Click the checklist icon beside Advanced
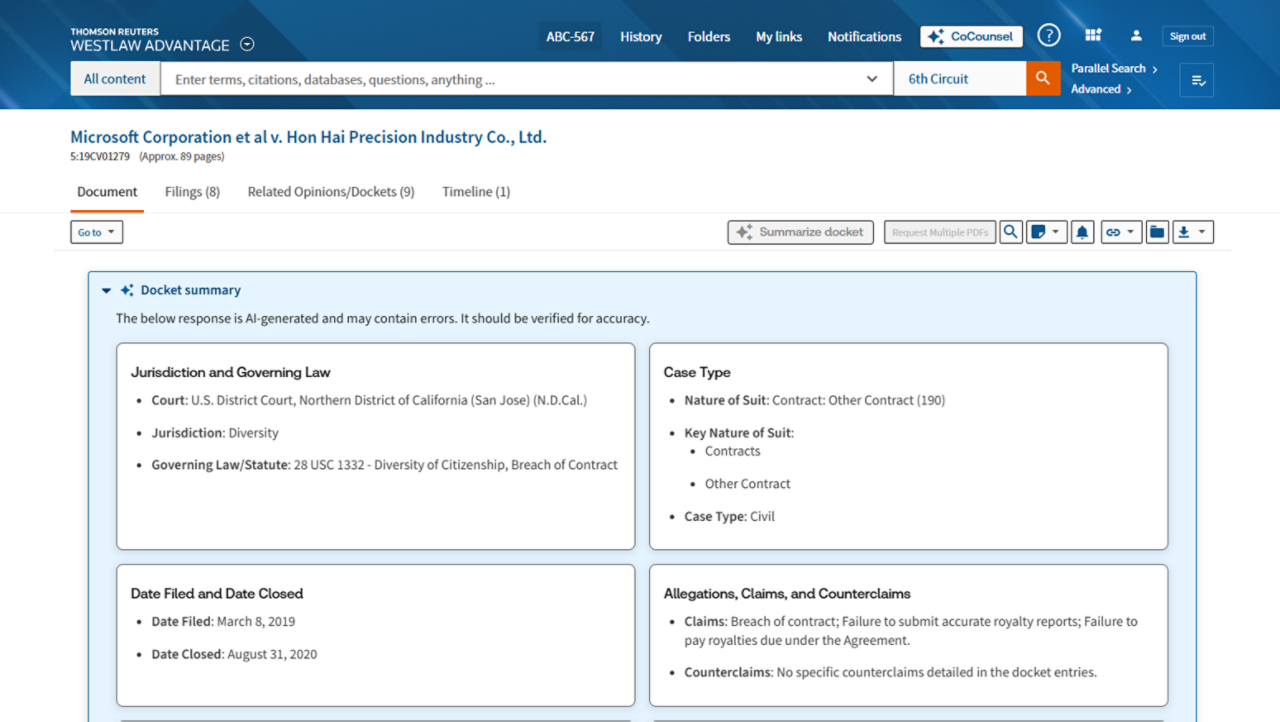 pyautogui.click(x=1196, y=80)
